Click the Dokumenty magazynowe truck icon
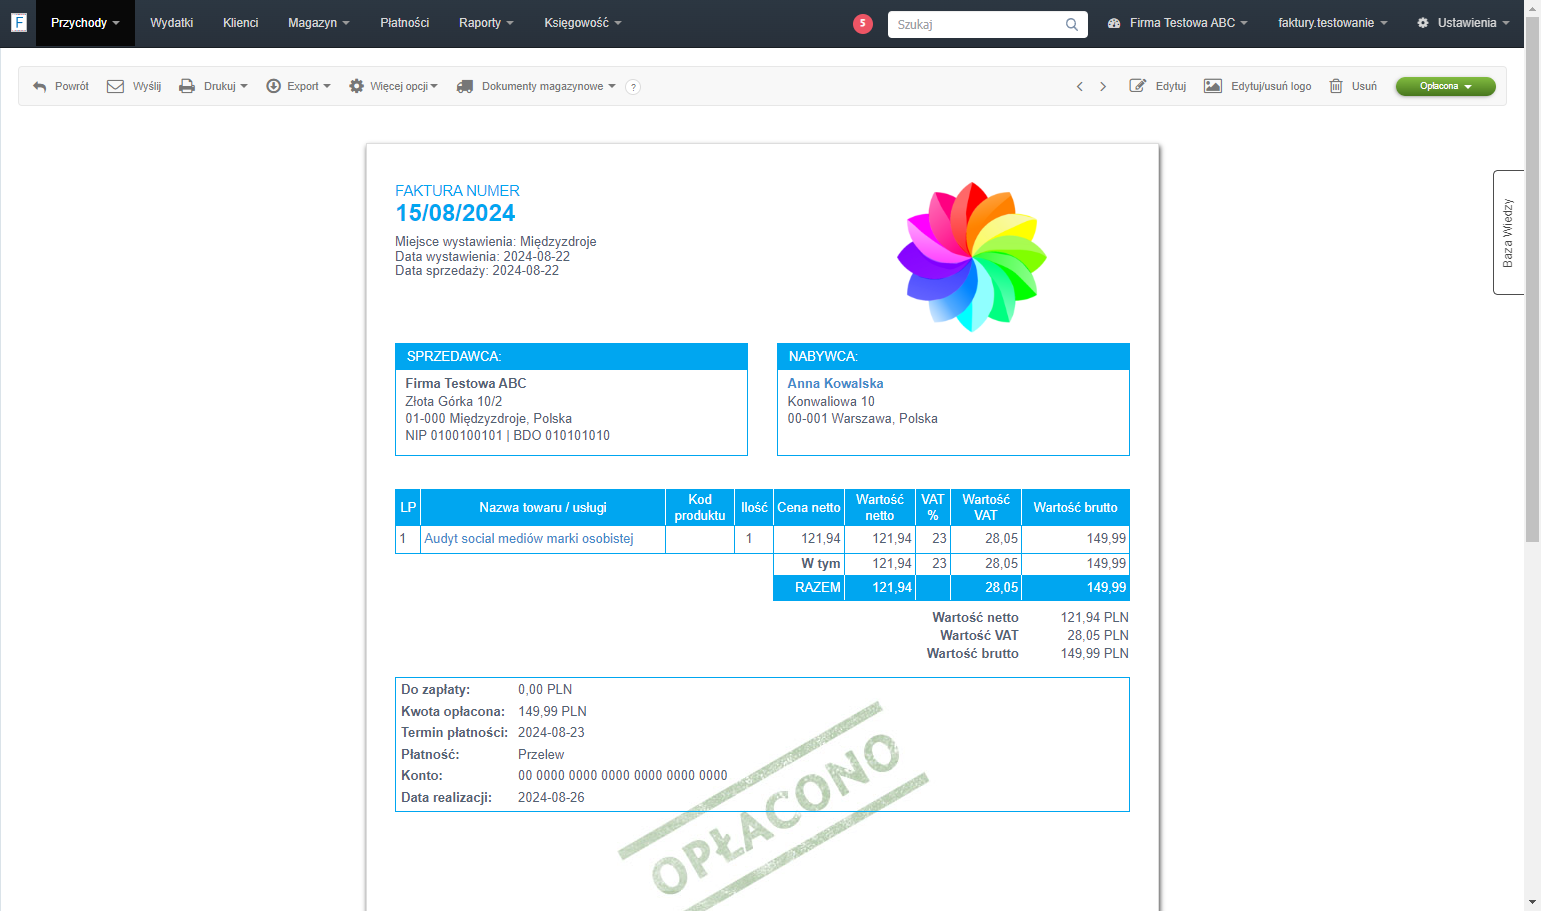Viewport: 1541px width, 911px height. 465,87
